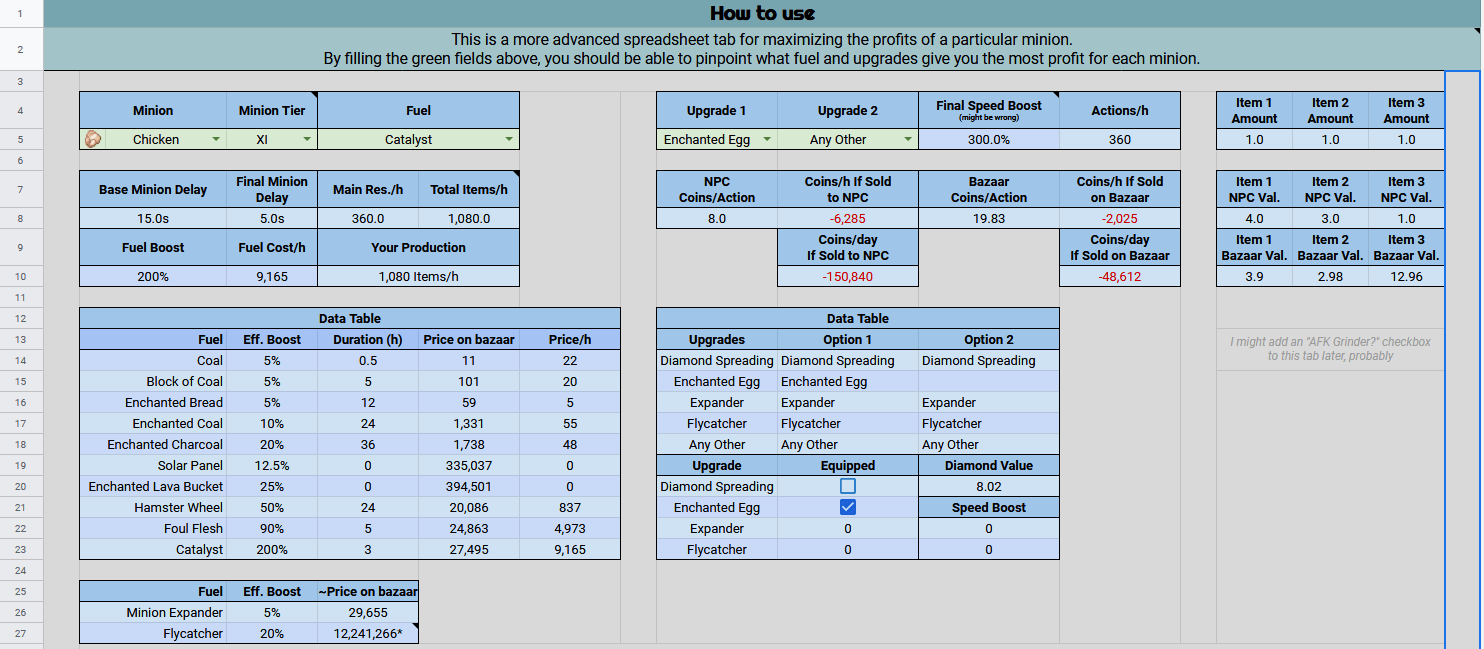Open the Minion Tier dropdown showing XI
1484x649 pixels.
(x=307, y=139)
